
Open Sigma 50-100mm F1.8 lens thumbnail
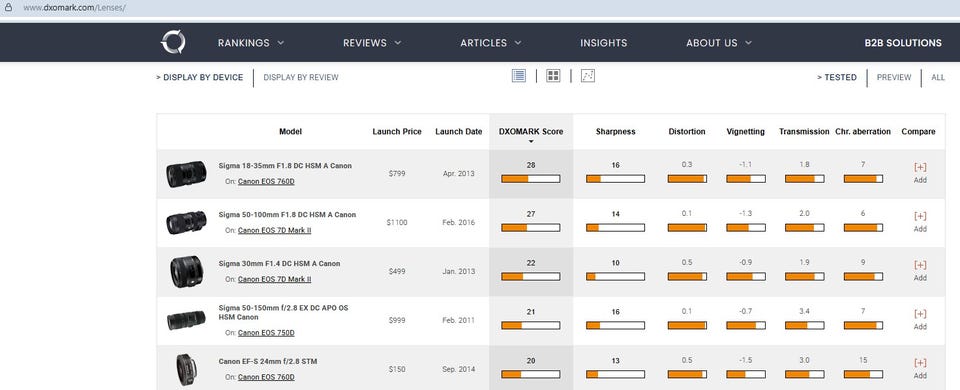(x=186, y=223)
